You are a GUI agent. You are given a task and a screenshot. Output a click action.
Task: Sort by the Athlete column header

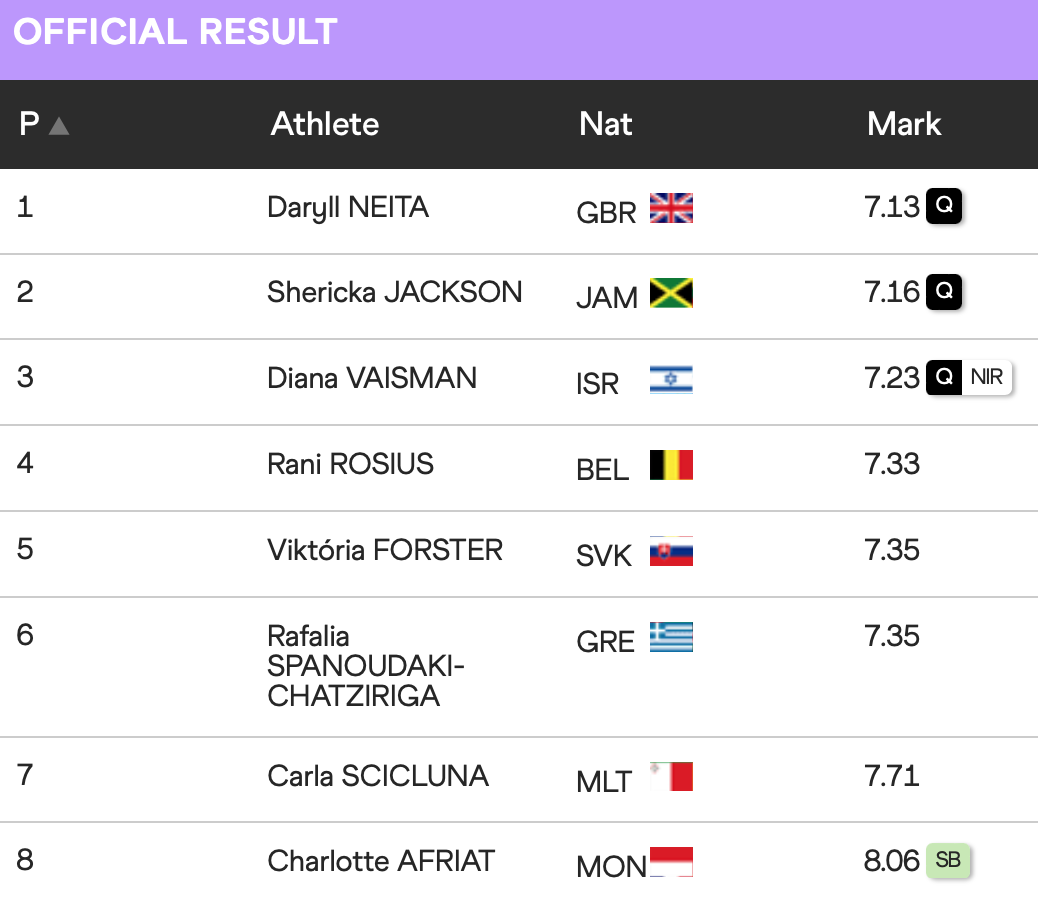coord(325,124)
